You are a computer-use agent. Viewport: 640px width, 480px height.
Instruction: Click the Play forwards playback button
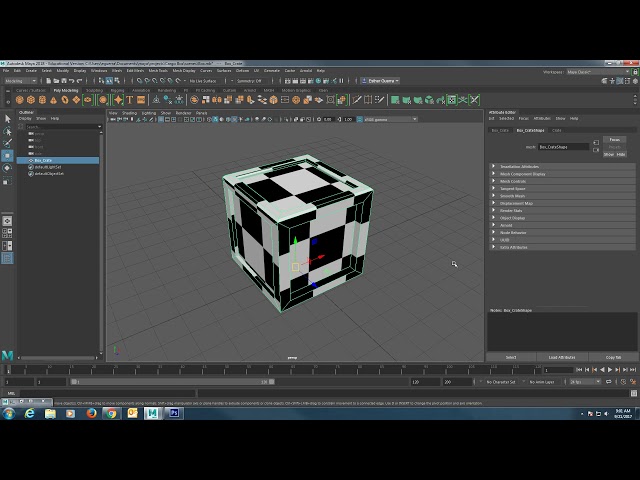click(610, 370)
